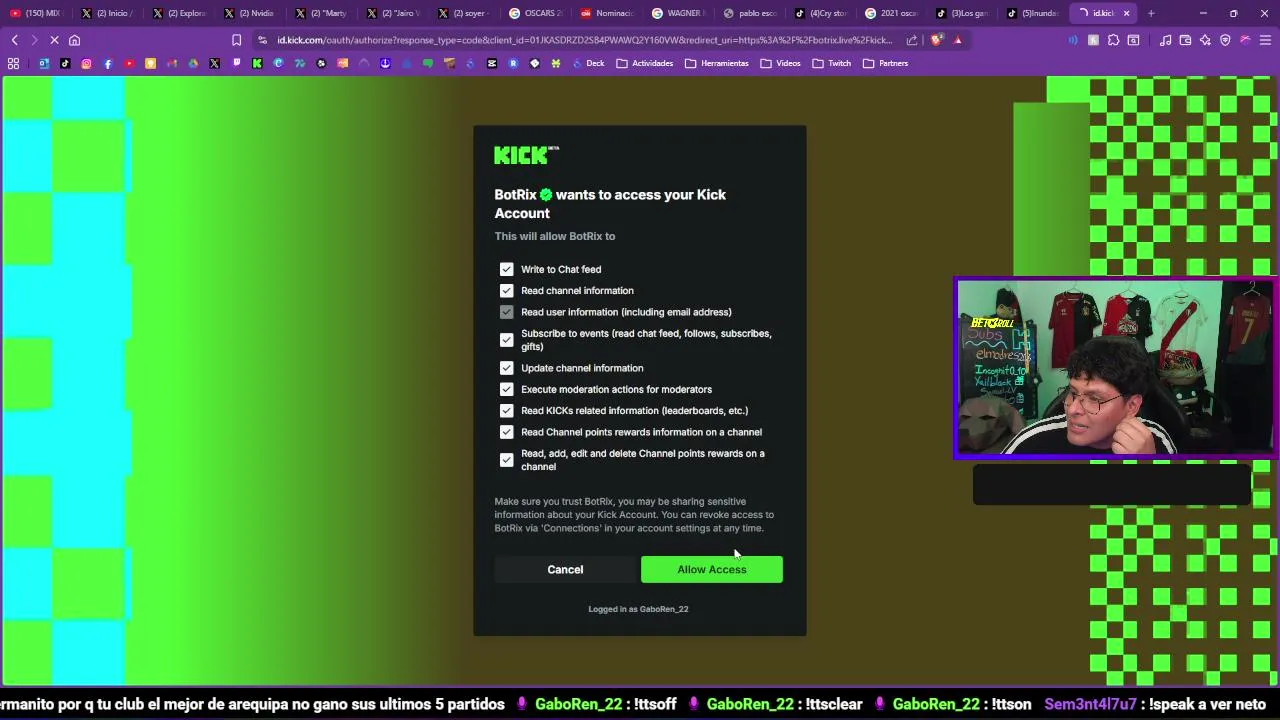Viewport: 1280px width, 720px height.
Task: Expand the Videos bookmarks folder
Action: [780, 63]
